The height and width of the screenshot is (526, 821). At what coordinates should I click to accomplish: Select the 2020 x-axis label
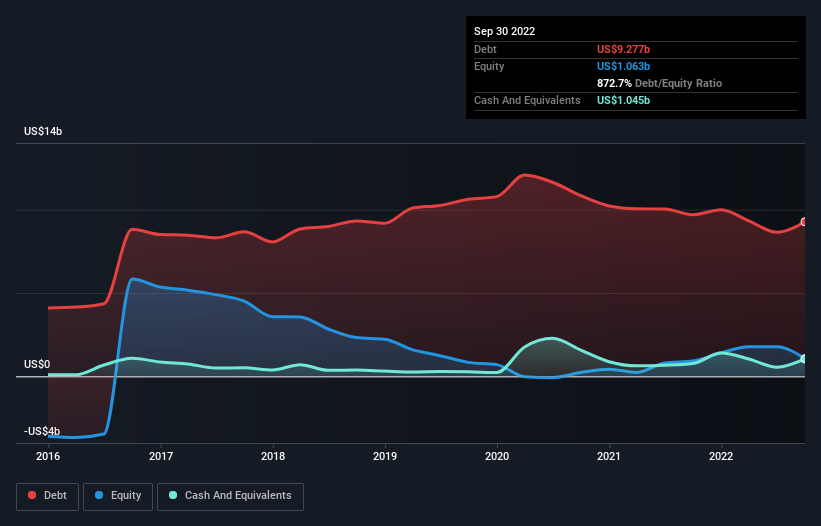click(x=497, y=456)
